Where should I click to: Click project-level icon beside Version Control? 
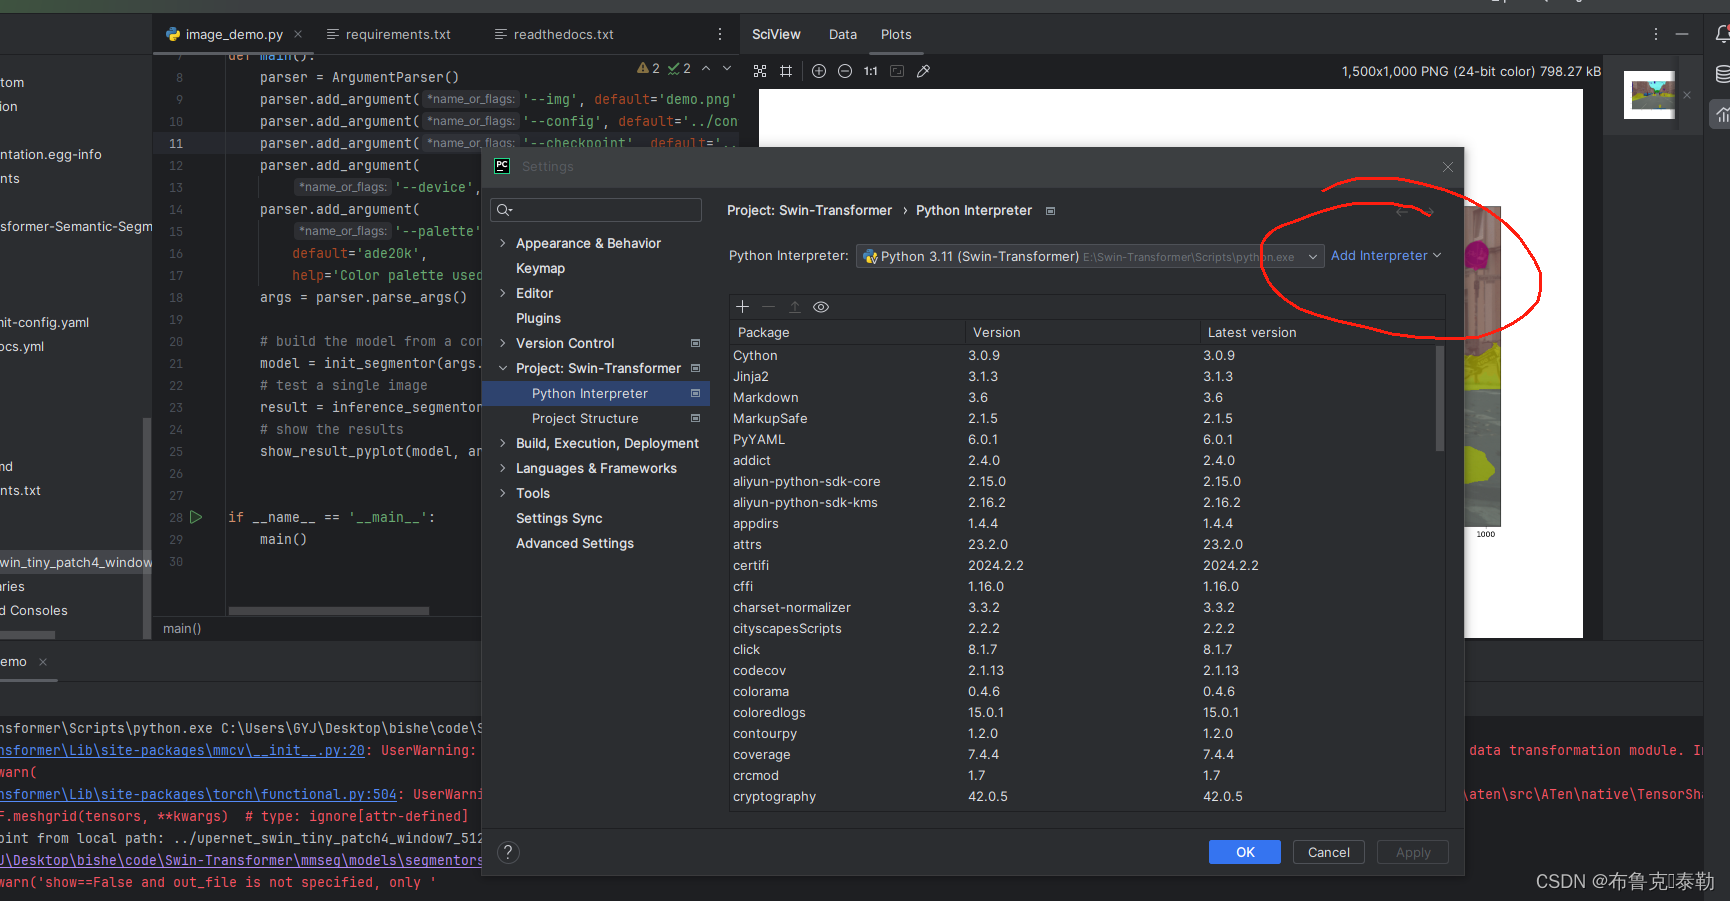coord(695,343)
